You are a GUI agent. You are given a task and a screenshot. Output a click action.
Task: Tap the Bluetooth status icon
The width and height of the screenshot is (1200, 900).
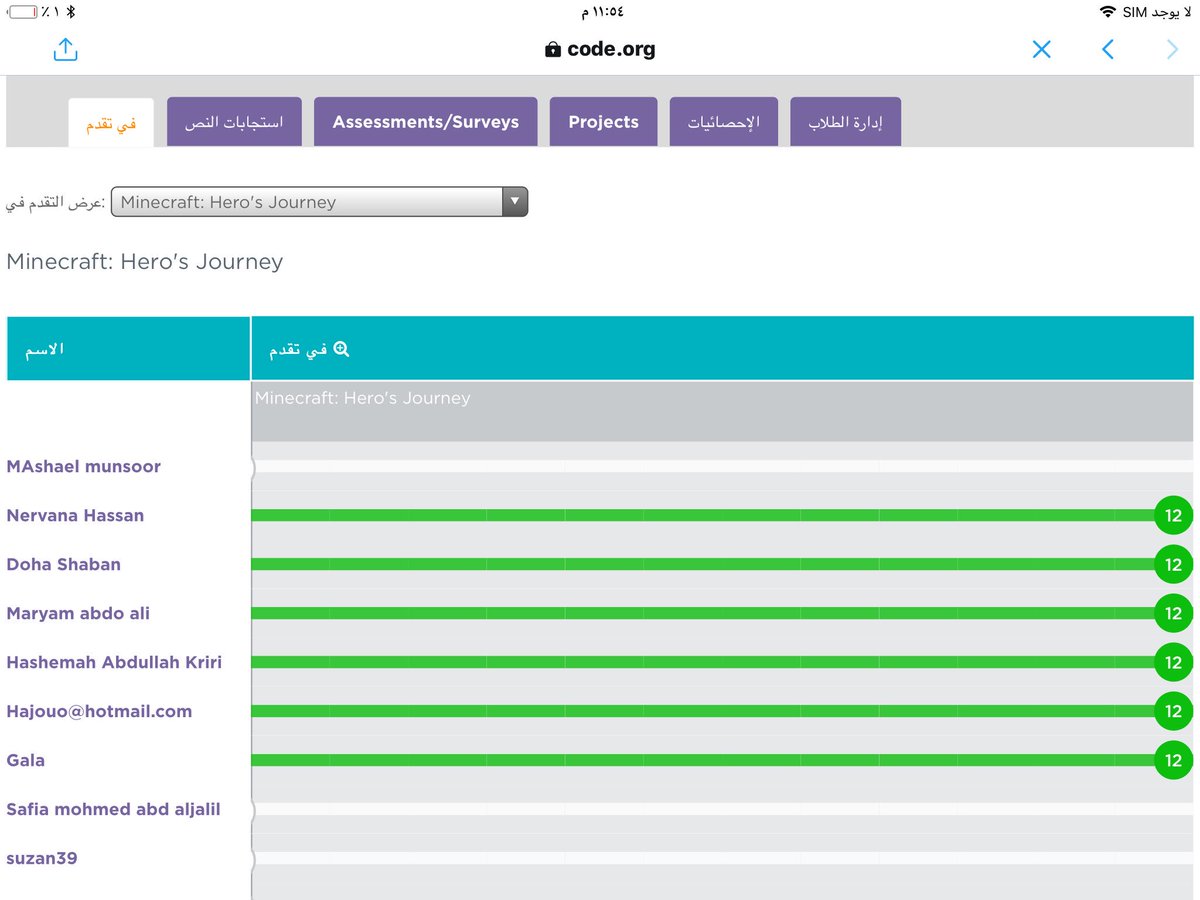pyautogui.click(x=71, y=12)
